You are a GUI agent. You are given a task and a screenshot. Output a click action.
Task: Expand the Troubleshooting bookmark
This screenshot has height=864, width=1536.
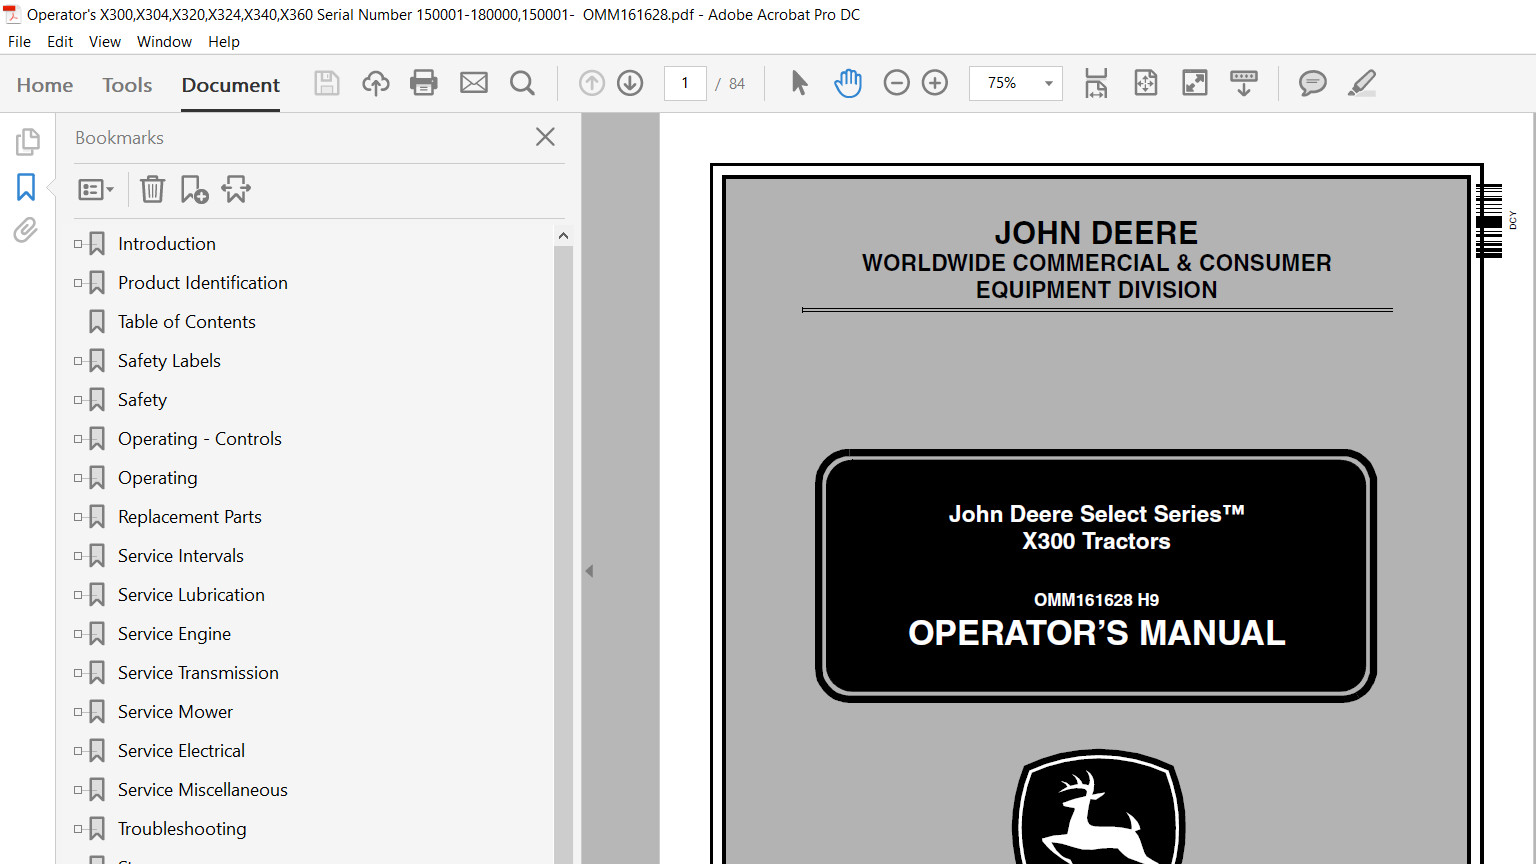click(78, 828)
